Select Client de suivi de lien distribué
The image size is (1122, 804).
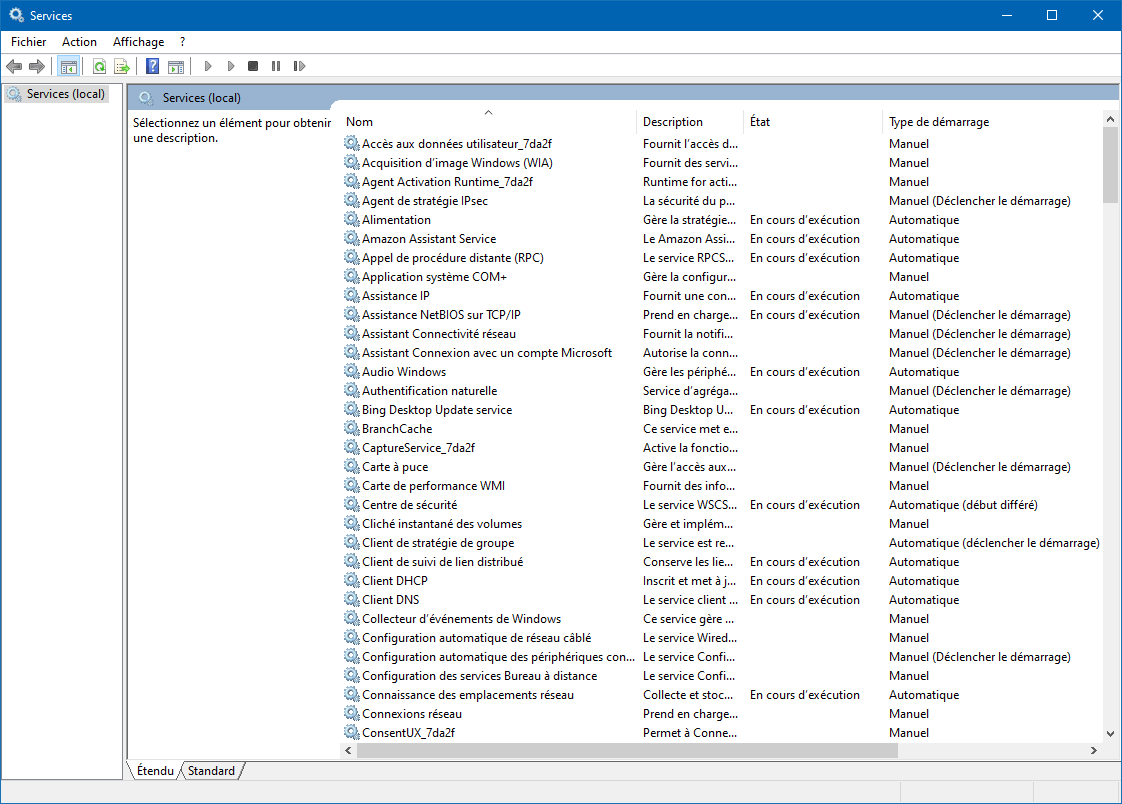442,562
